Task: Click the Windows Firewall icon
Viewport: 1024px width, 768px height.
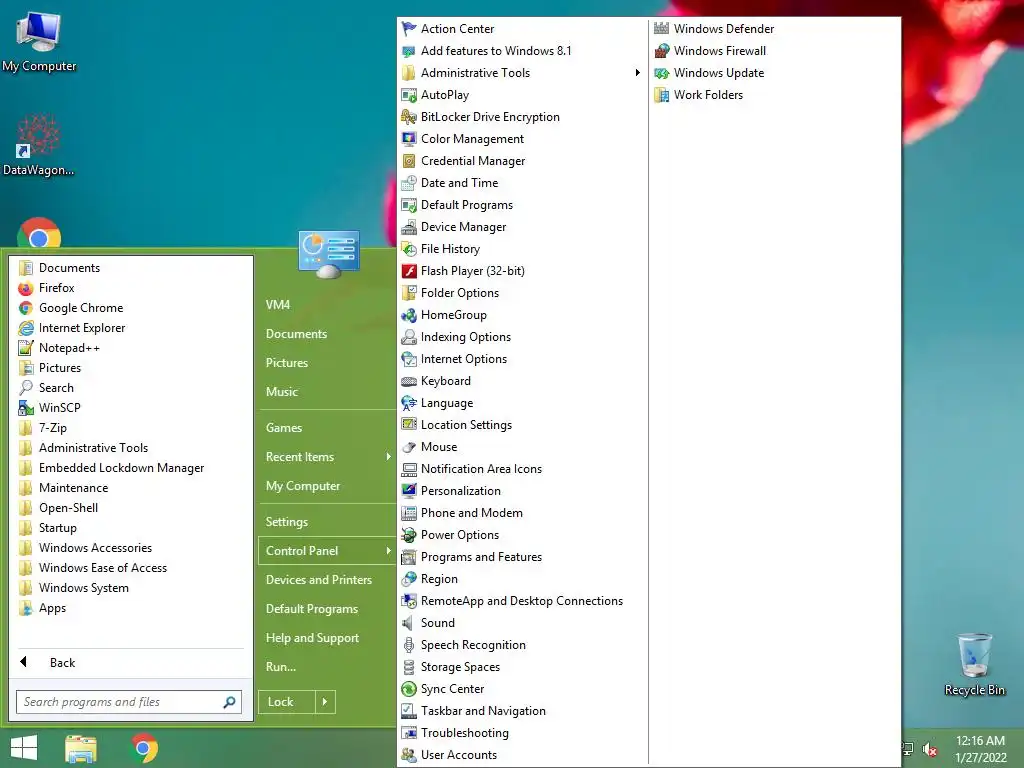Action: [662, 51]
